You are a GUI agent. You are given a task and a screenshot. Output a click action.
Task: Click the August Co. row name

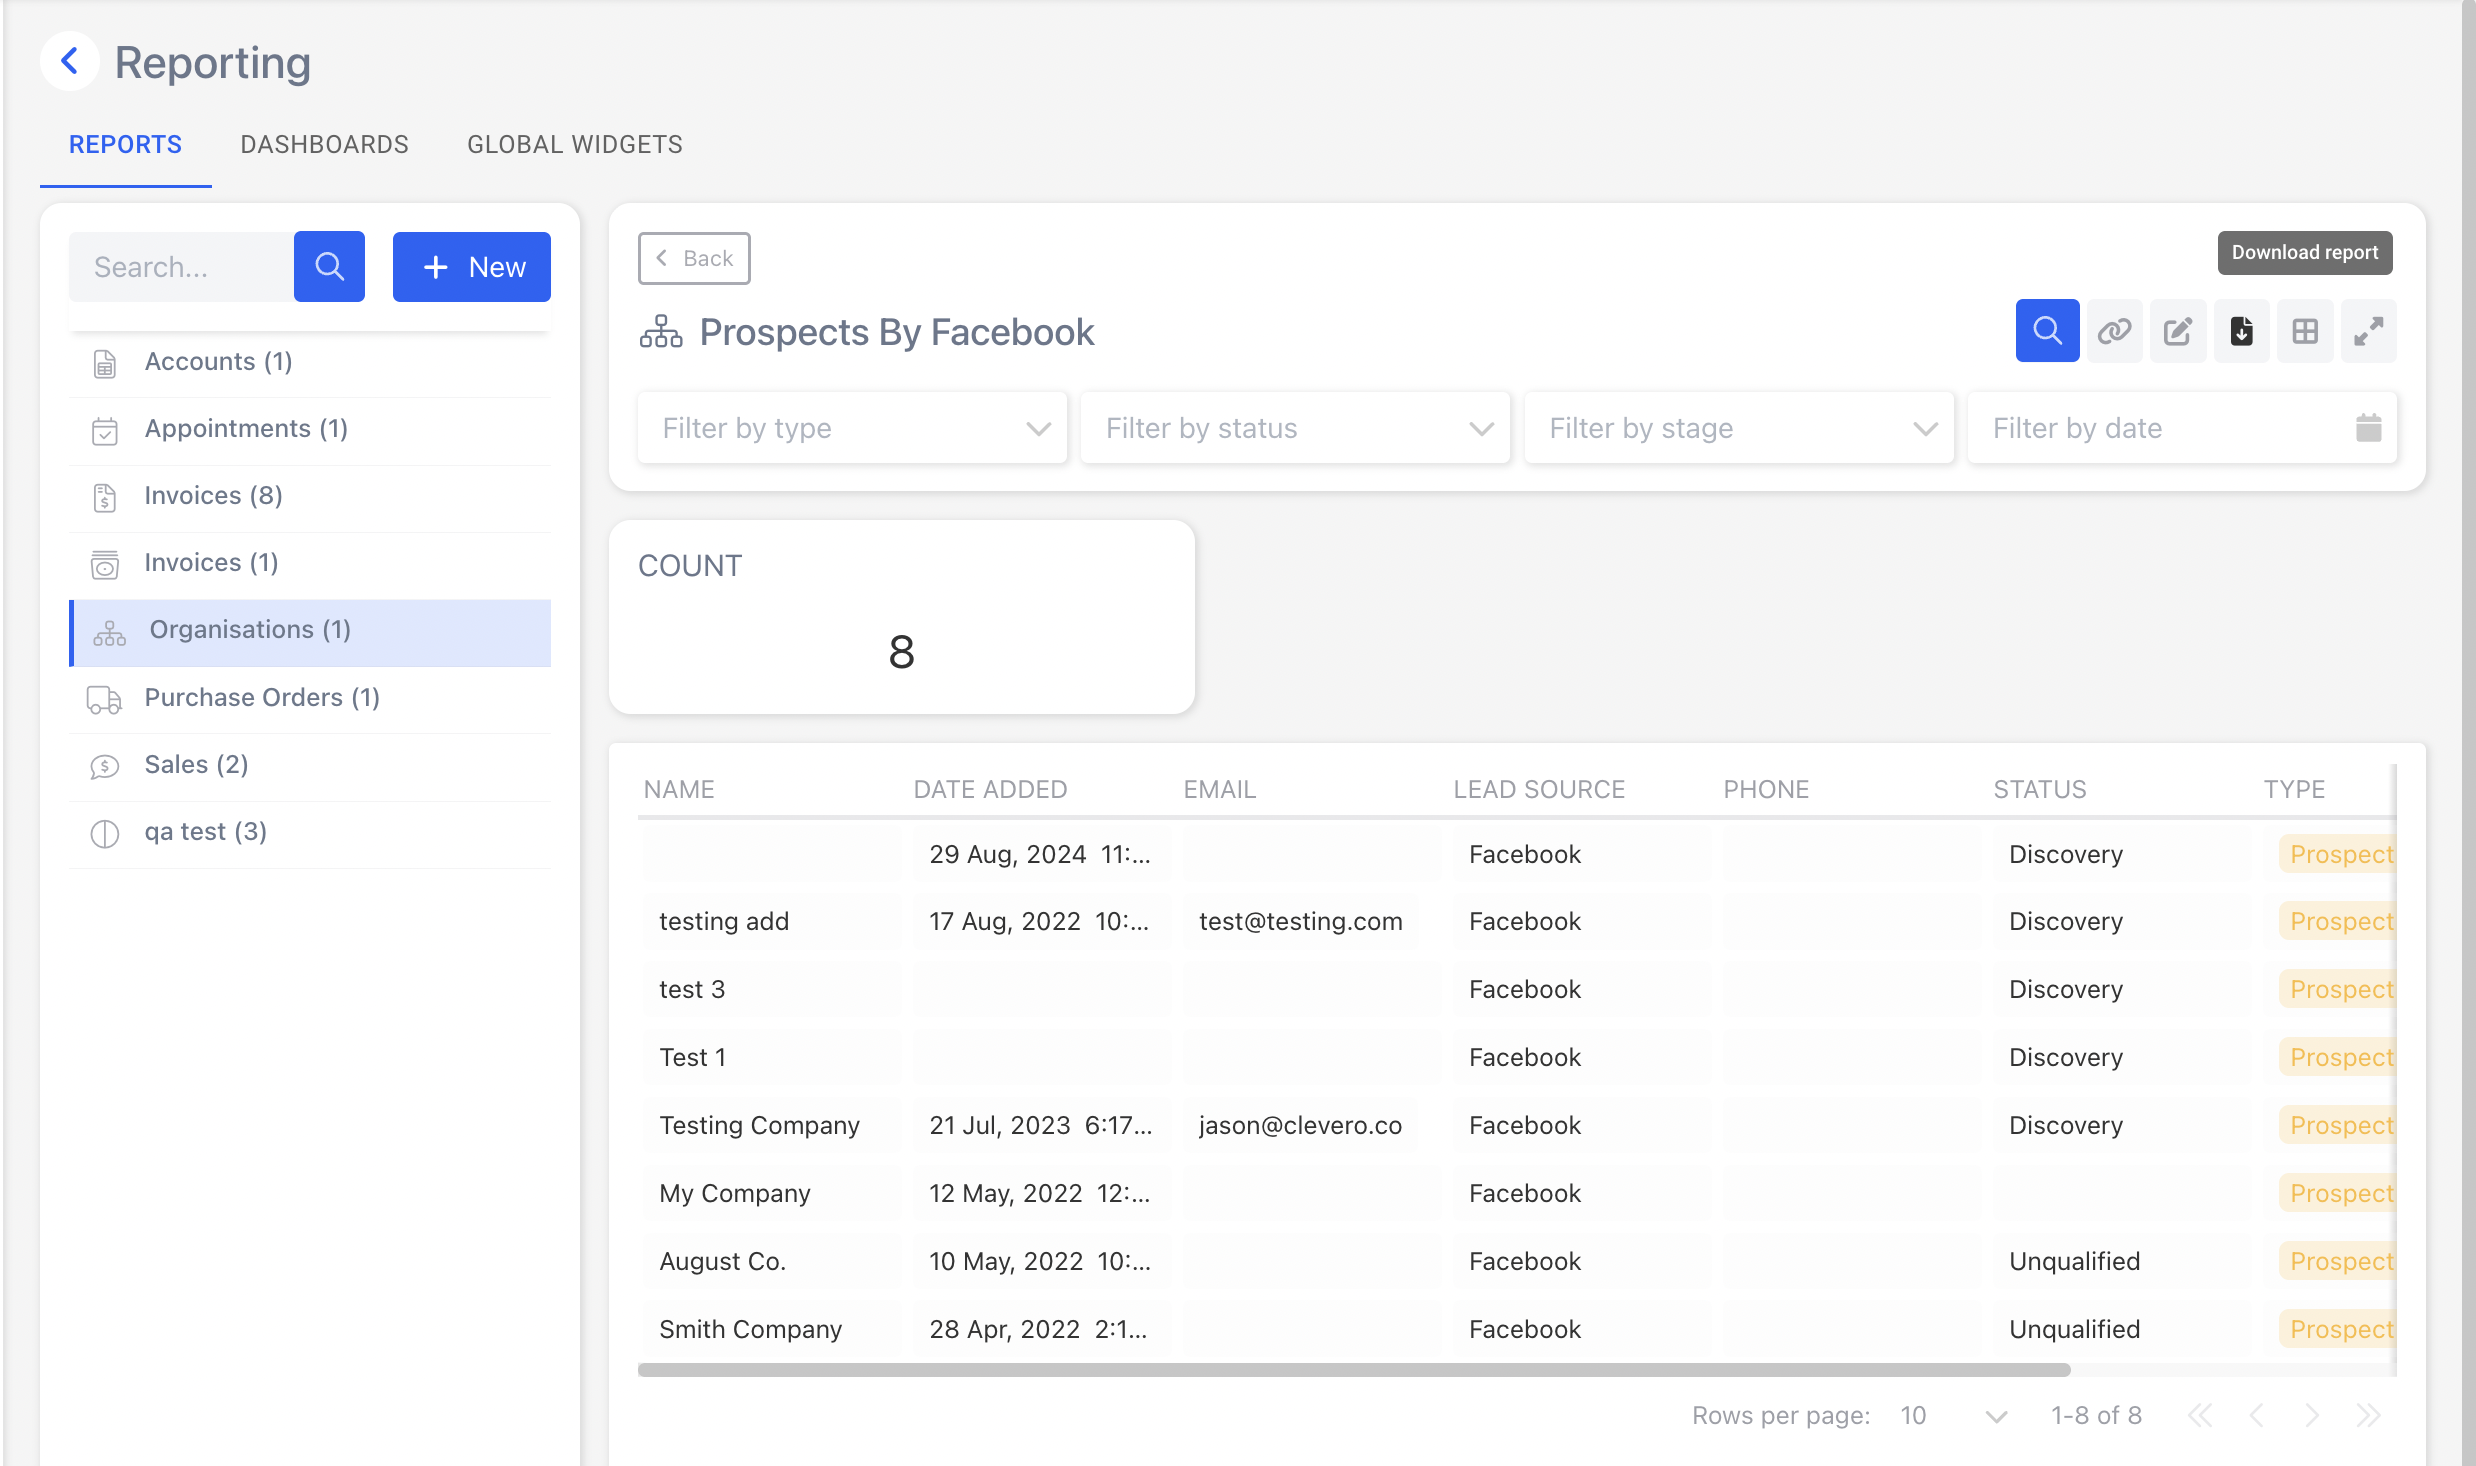pos(722,1261)
